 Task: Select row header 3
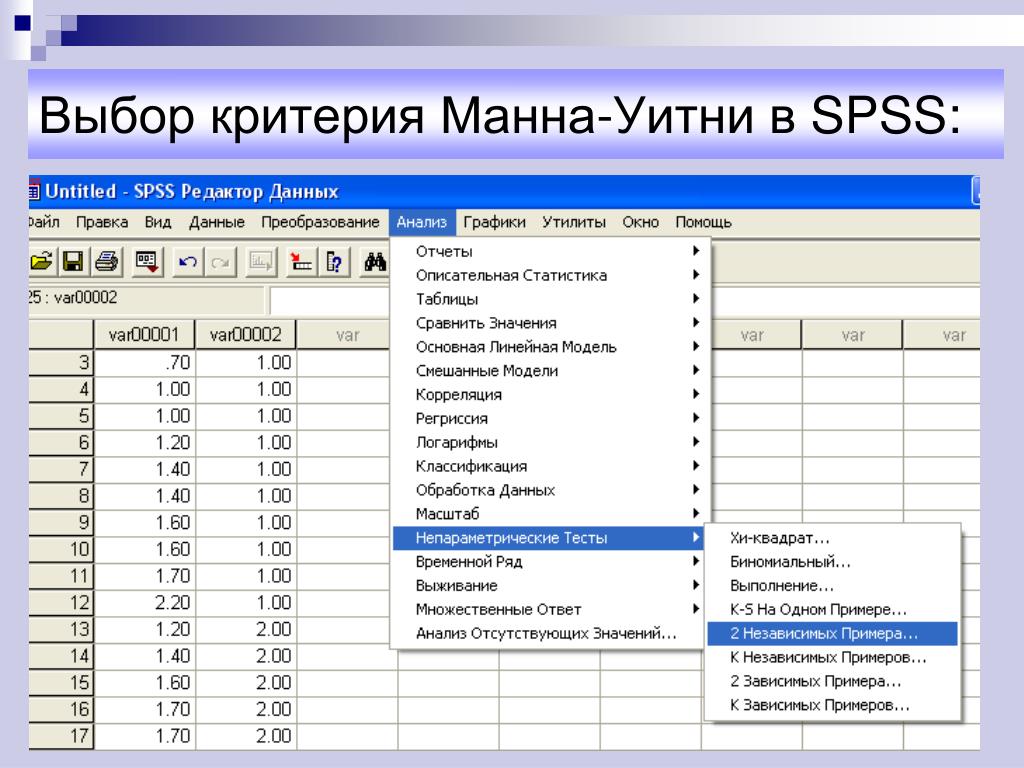[x=61, y=362]
